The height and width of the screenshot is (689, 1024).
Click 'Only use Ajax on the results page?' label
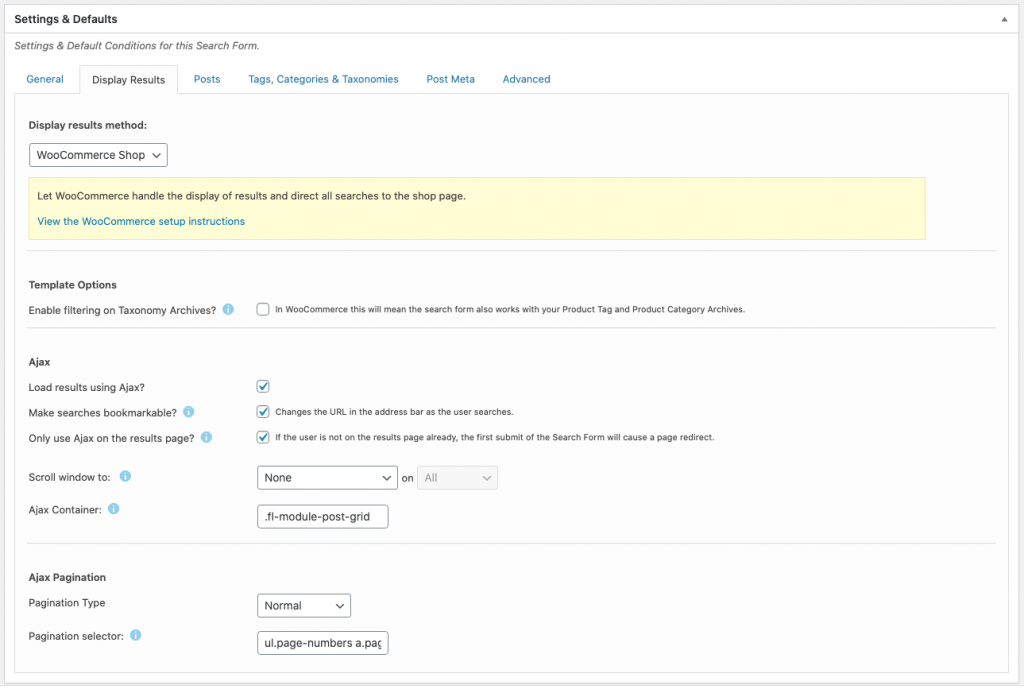(112, 438)
